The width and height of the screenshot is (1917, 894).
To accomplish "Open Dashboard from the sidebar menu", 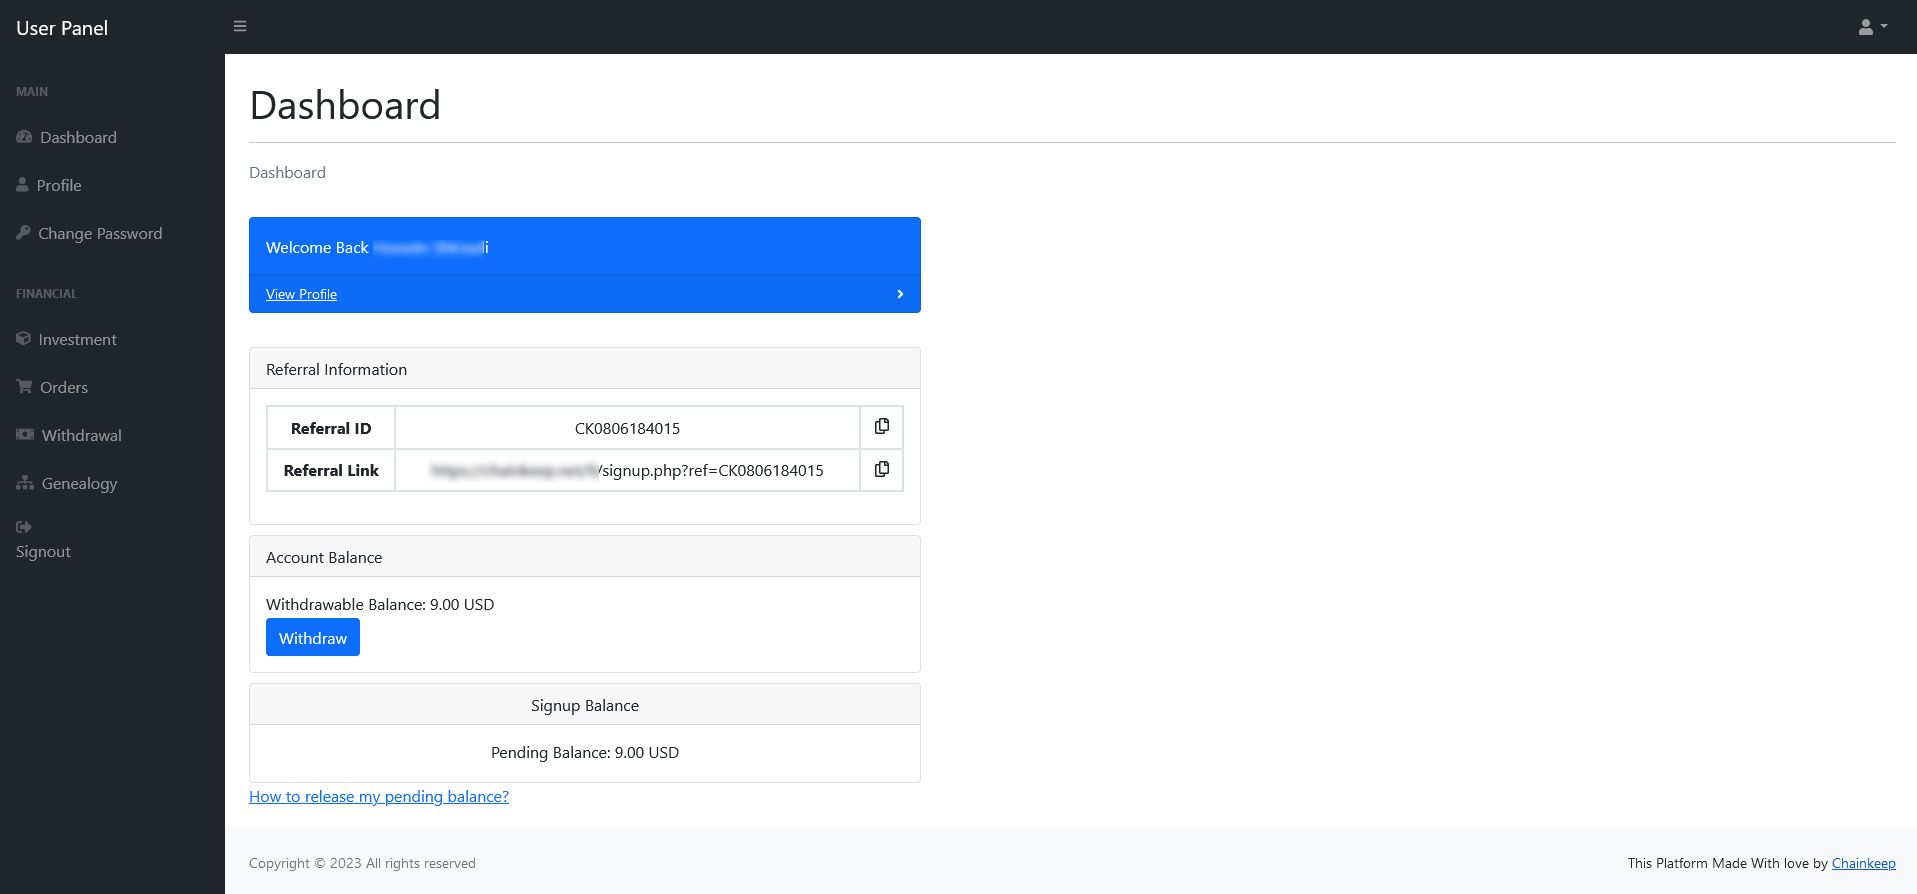I will click(x=78, y=137).
